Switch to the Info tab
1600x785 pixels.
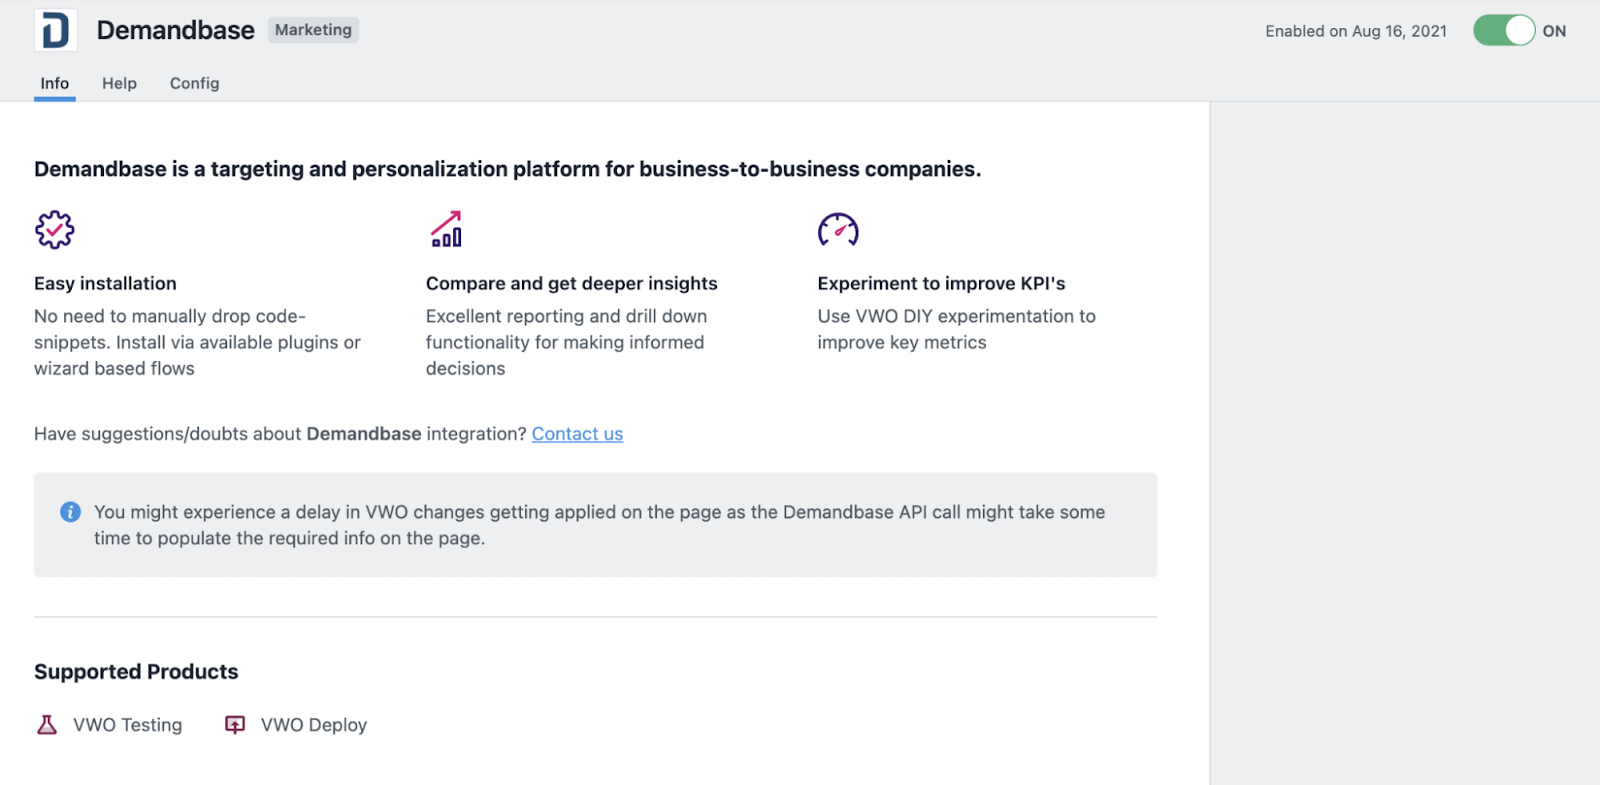55,84
